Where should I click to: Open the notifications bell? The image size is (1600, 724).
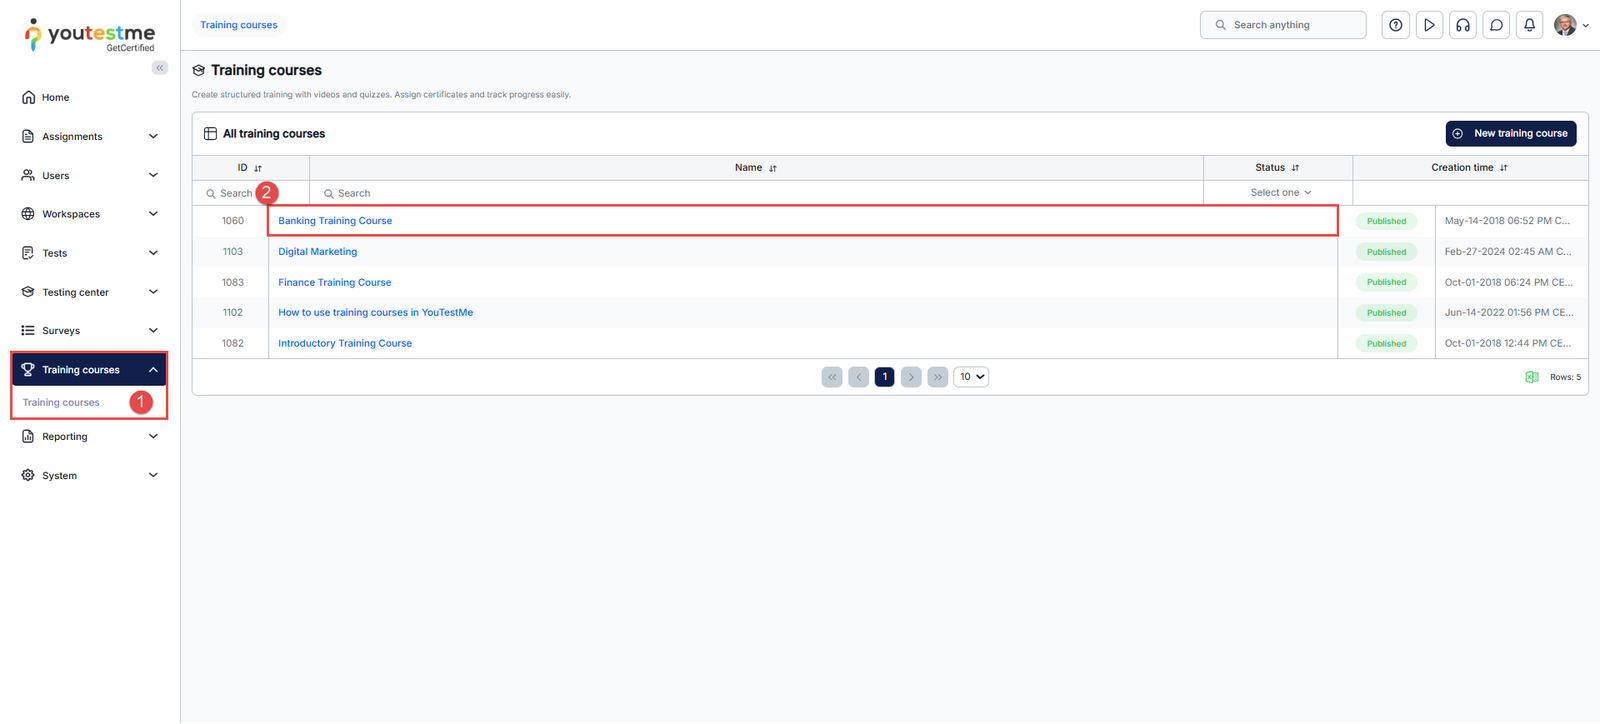(1529, 25)
